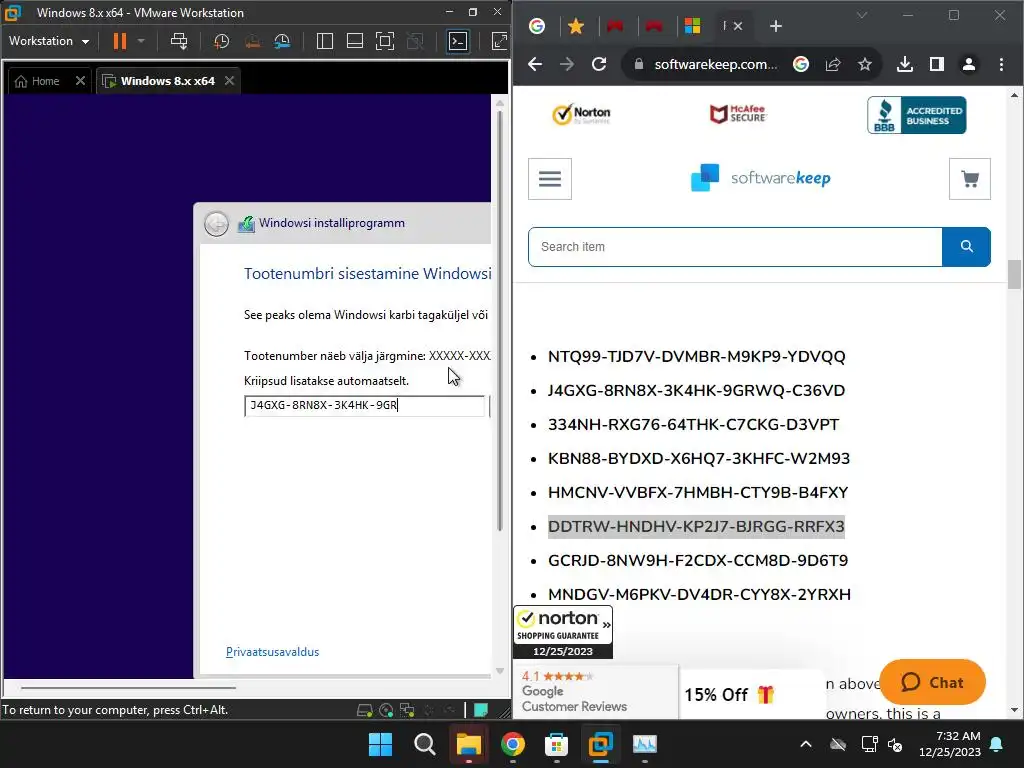Enter VMware full screen mode
The image size is (1024, 768).
point(385,41)
